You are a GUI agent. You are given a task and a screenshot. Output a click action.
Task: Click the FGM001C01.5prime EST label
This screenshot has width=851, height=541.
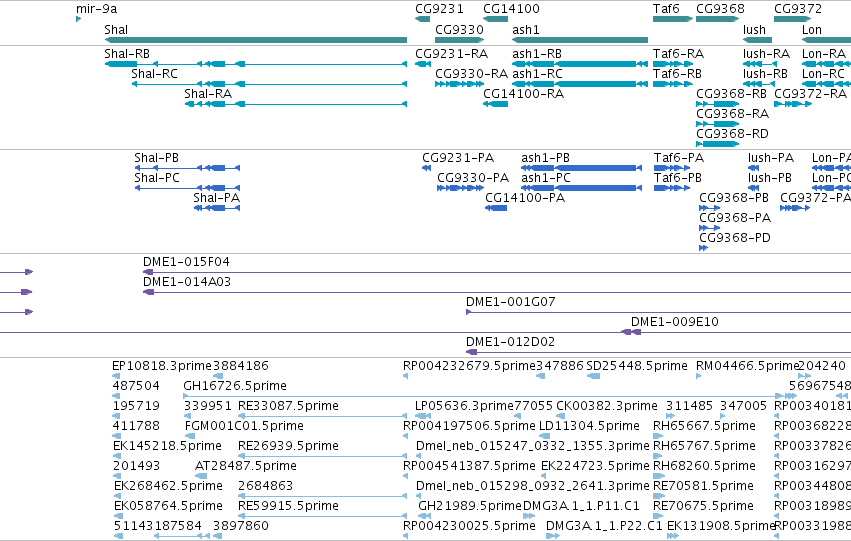252,427
